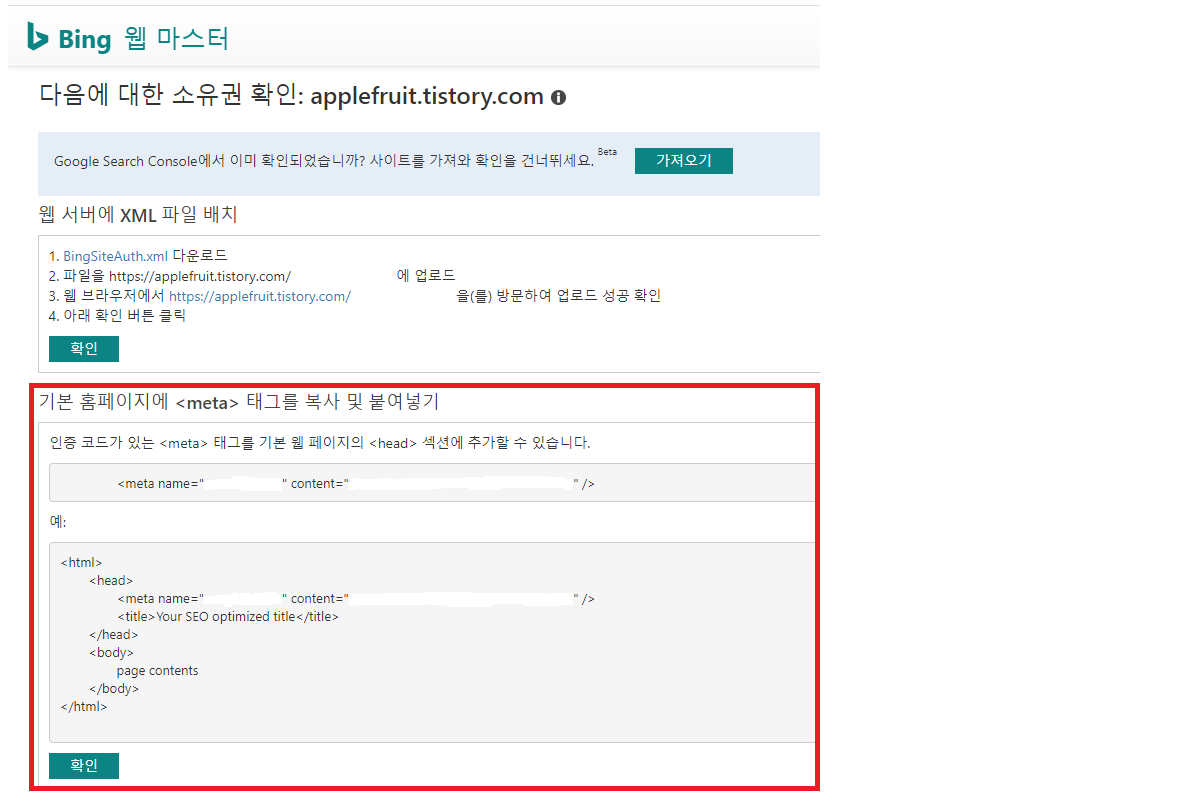Click the '웹 서버에 XML 파일 배치' heading

coord(138,214)
